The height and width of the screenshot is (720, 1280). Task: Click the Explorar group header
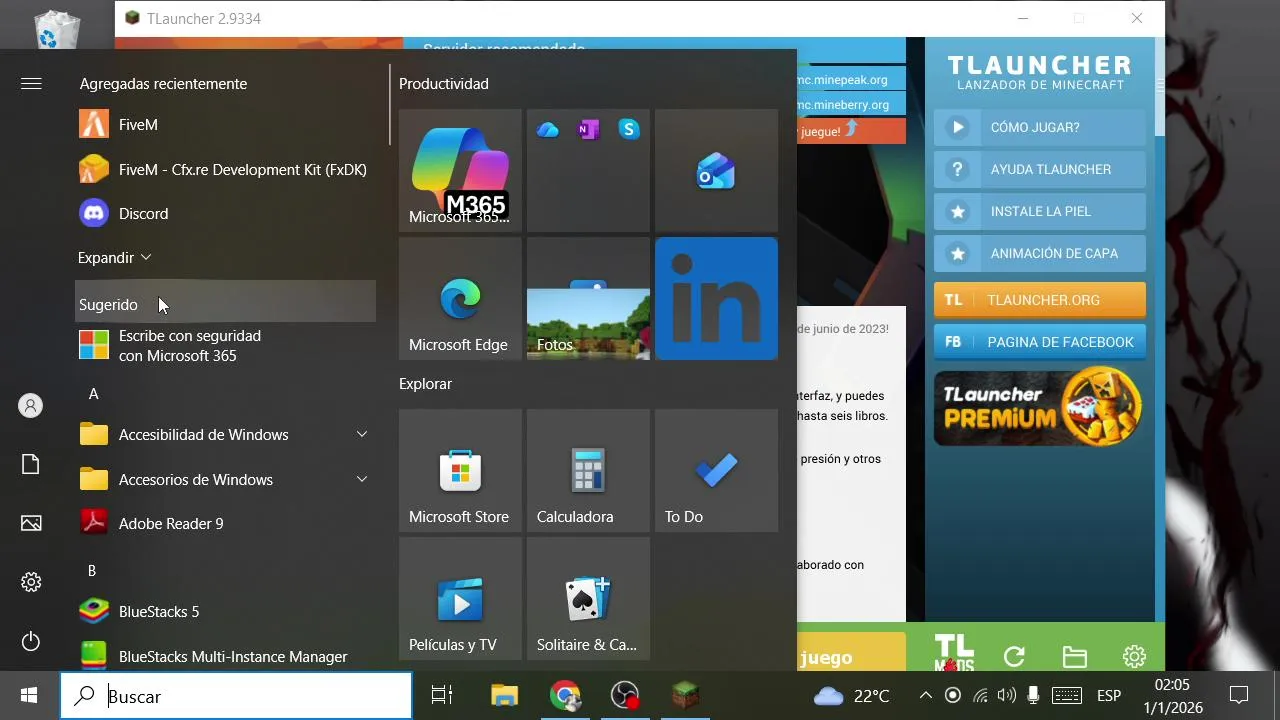[x=426, y=384]
